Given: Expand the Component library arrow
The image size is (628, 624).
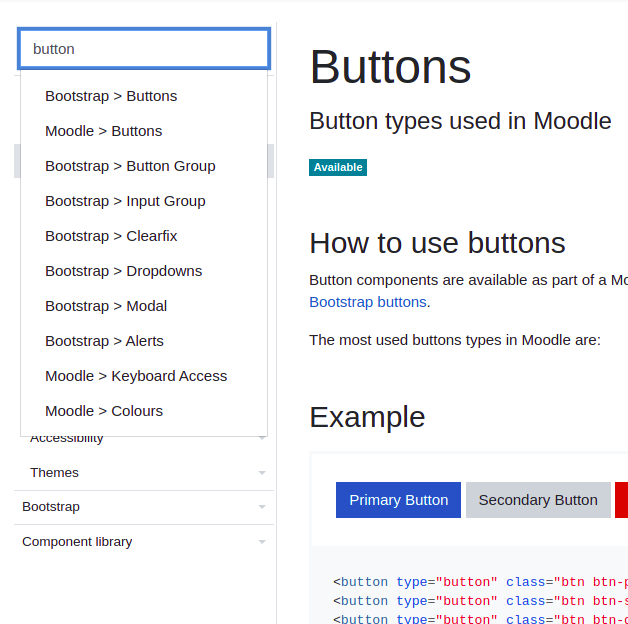Looking at the screenshot, I should pos(262,542).
